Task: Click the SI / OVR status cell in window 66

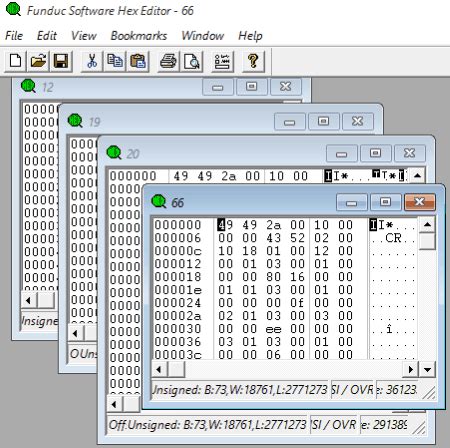Action: (x=352, y=389)
